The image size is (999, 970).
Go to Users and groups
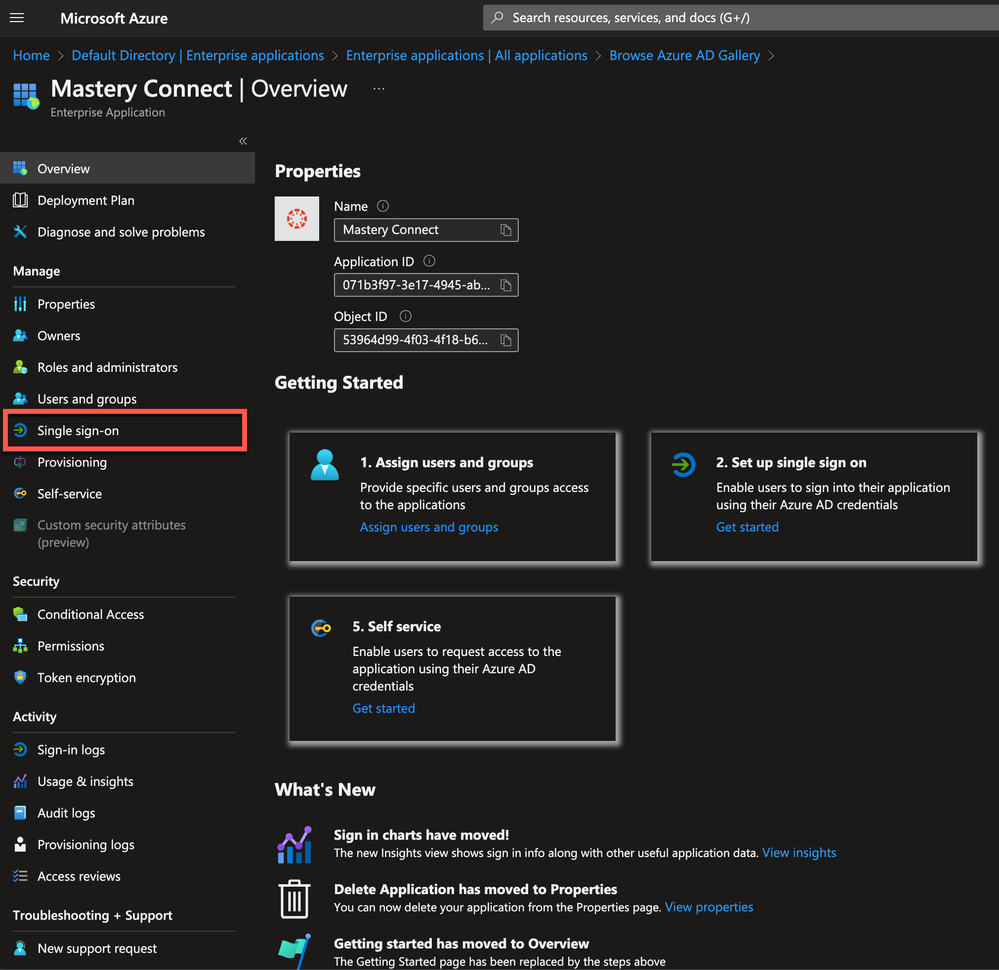click(x=87, y=399)
